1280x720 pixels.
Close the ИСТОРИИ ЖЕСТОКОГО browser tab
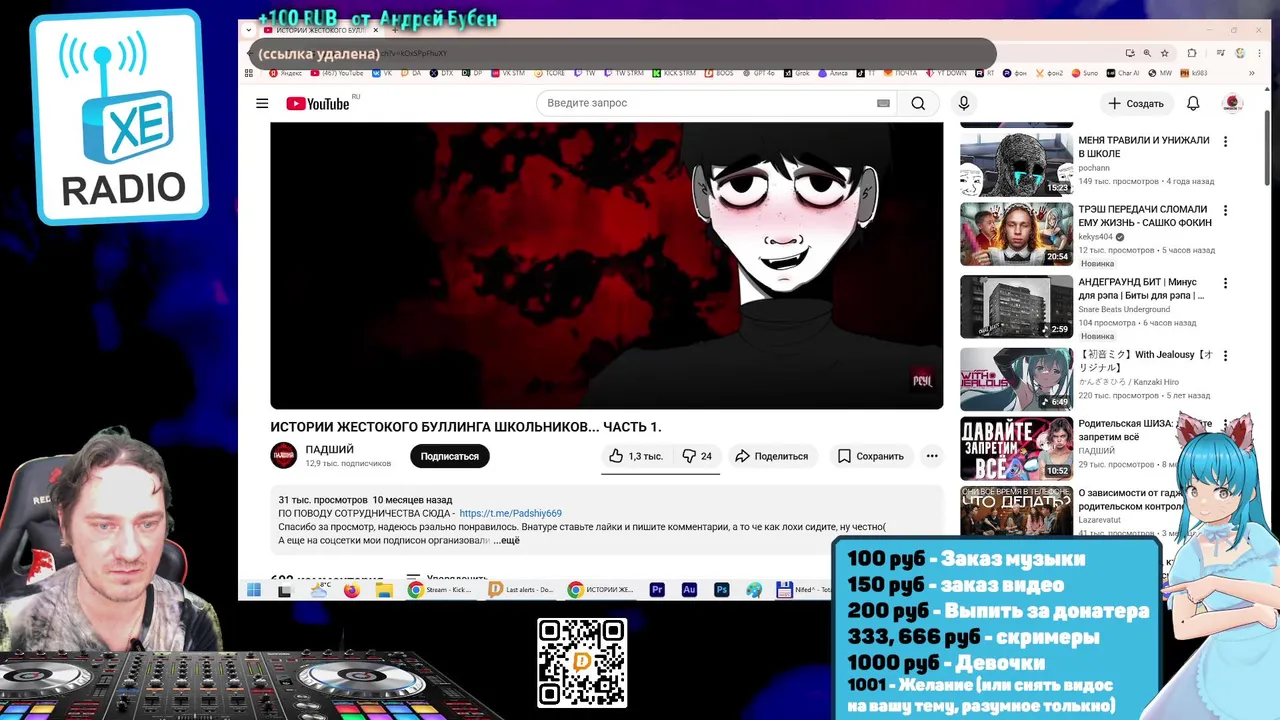pos(375,30)
